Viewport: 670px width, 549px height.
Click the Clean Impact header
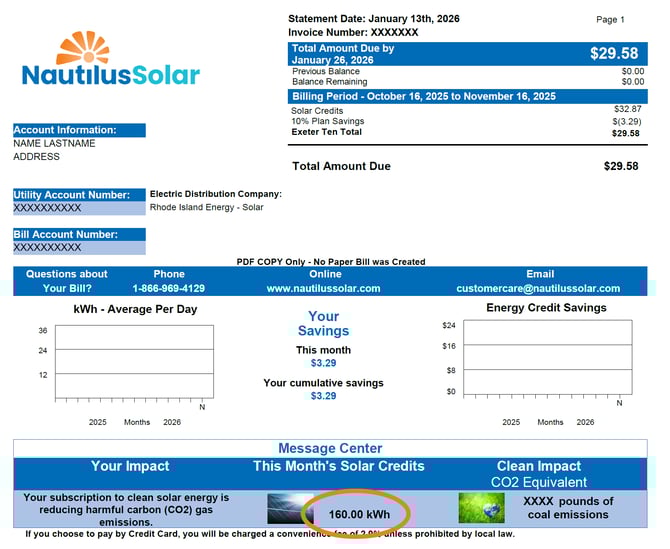click(x=538, y=466)
